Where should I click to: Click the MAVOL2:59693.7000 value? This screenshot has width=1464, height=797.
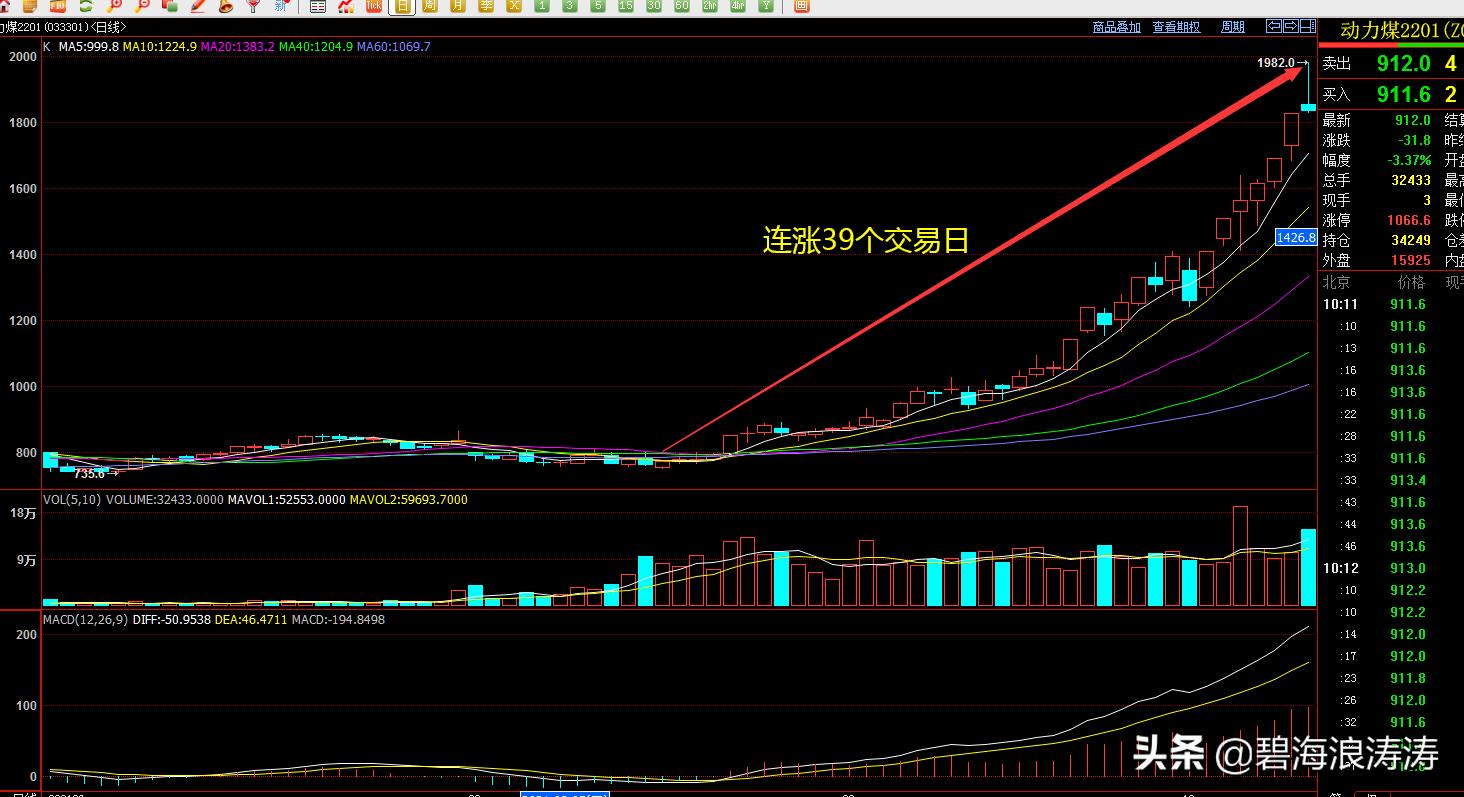tap(408, 500)
